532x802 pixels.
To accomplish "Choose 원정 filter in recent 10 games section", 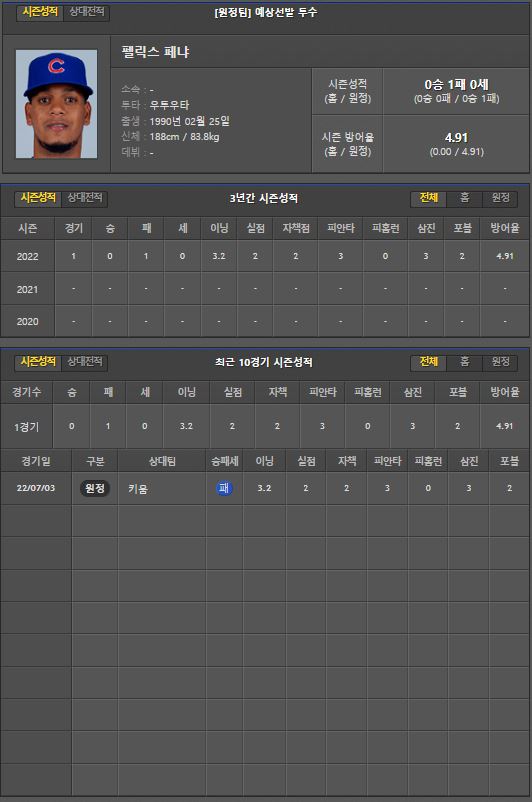I will (500, 363).
